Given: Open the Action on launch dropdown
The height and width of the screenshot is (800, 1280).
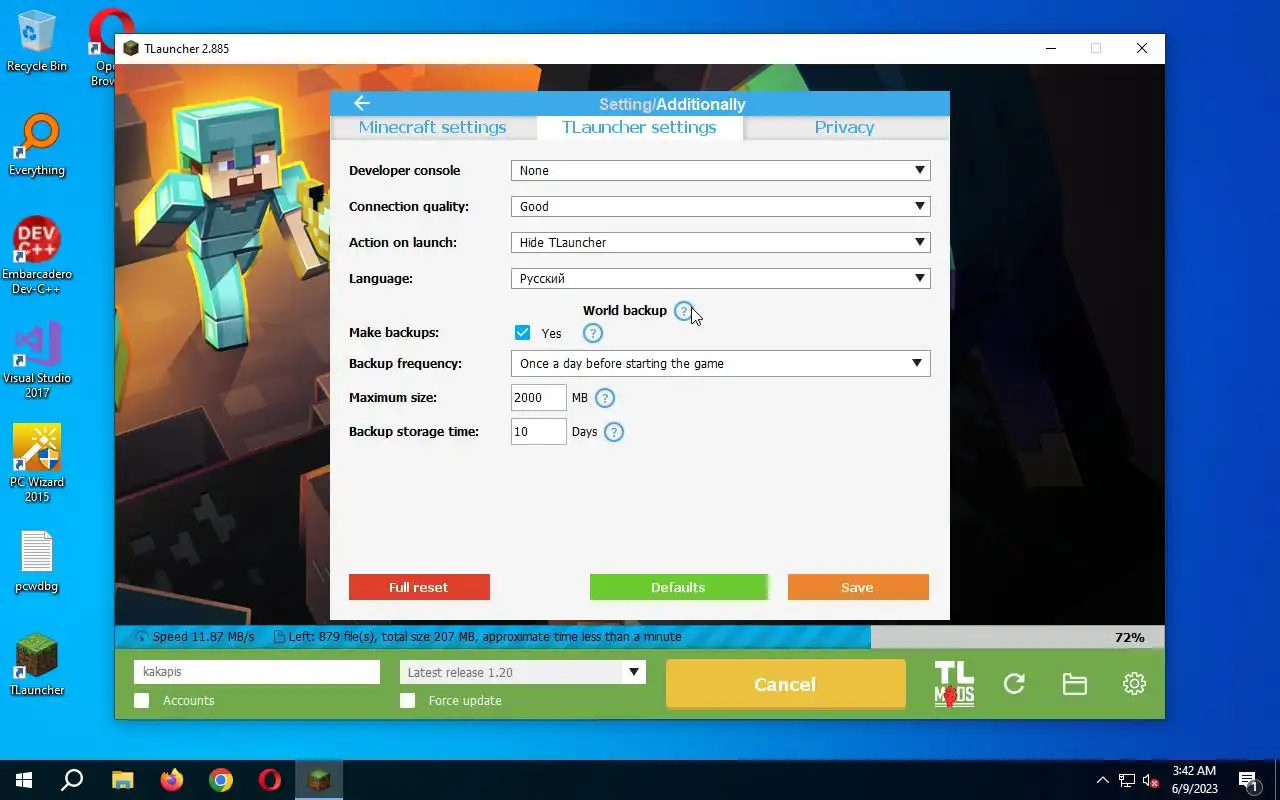Looking at the screenshot, I should (x=721, y=243).
